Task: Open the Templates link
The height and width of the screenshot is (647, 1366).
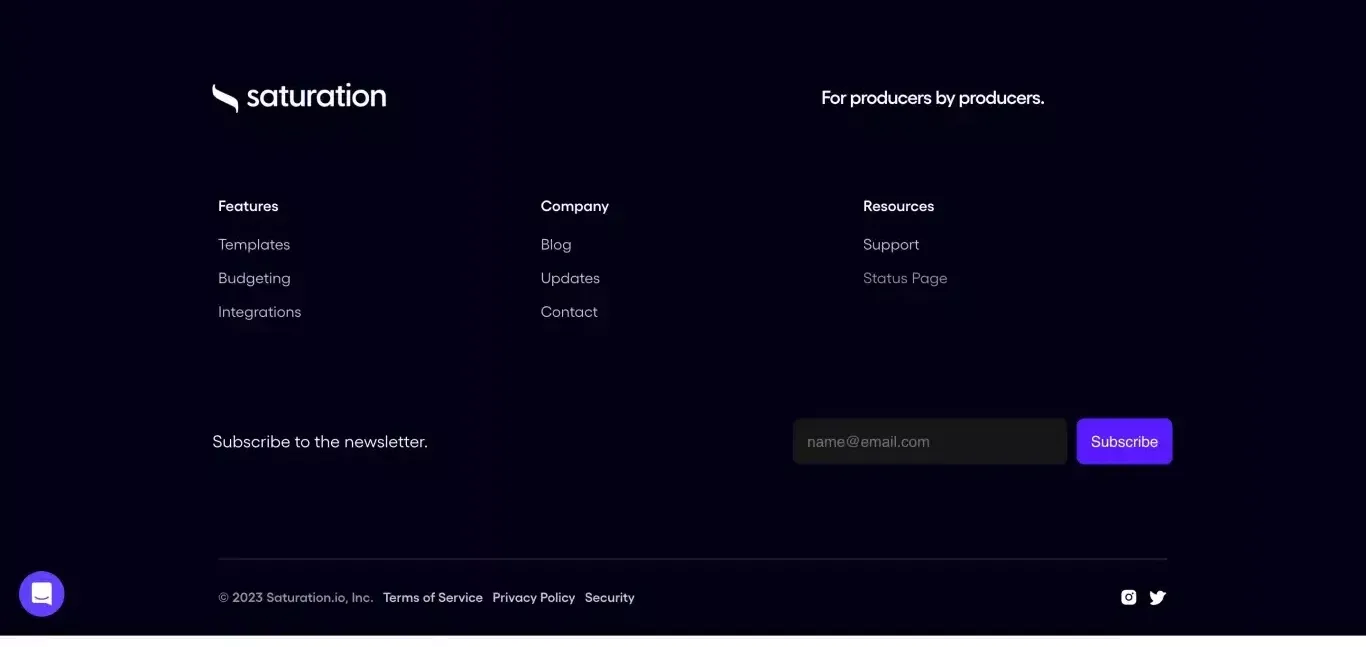Action: coord(254,244)
